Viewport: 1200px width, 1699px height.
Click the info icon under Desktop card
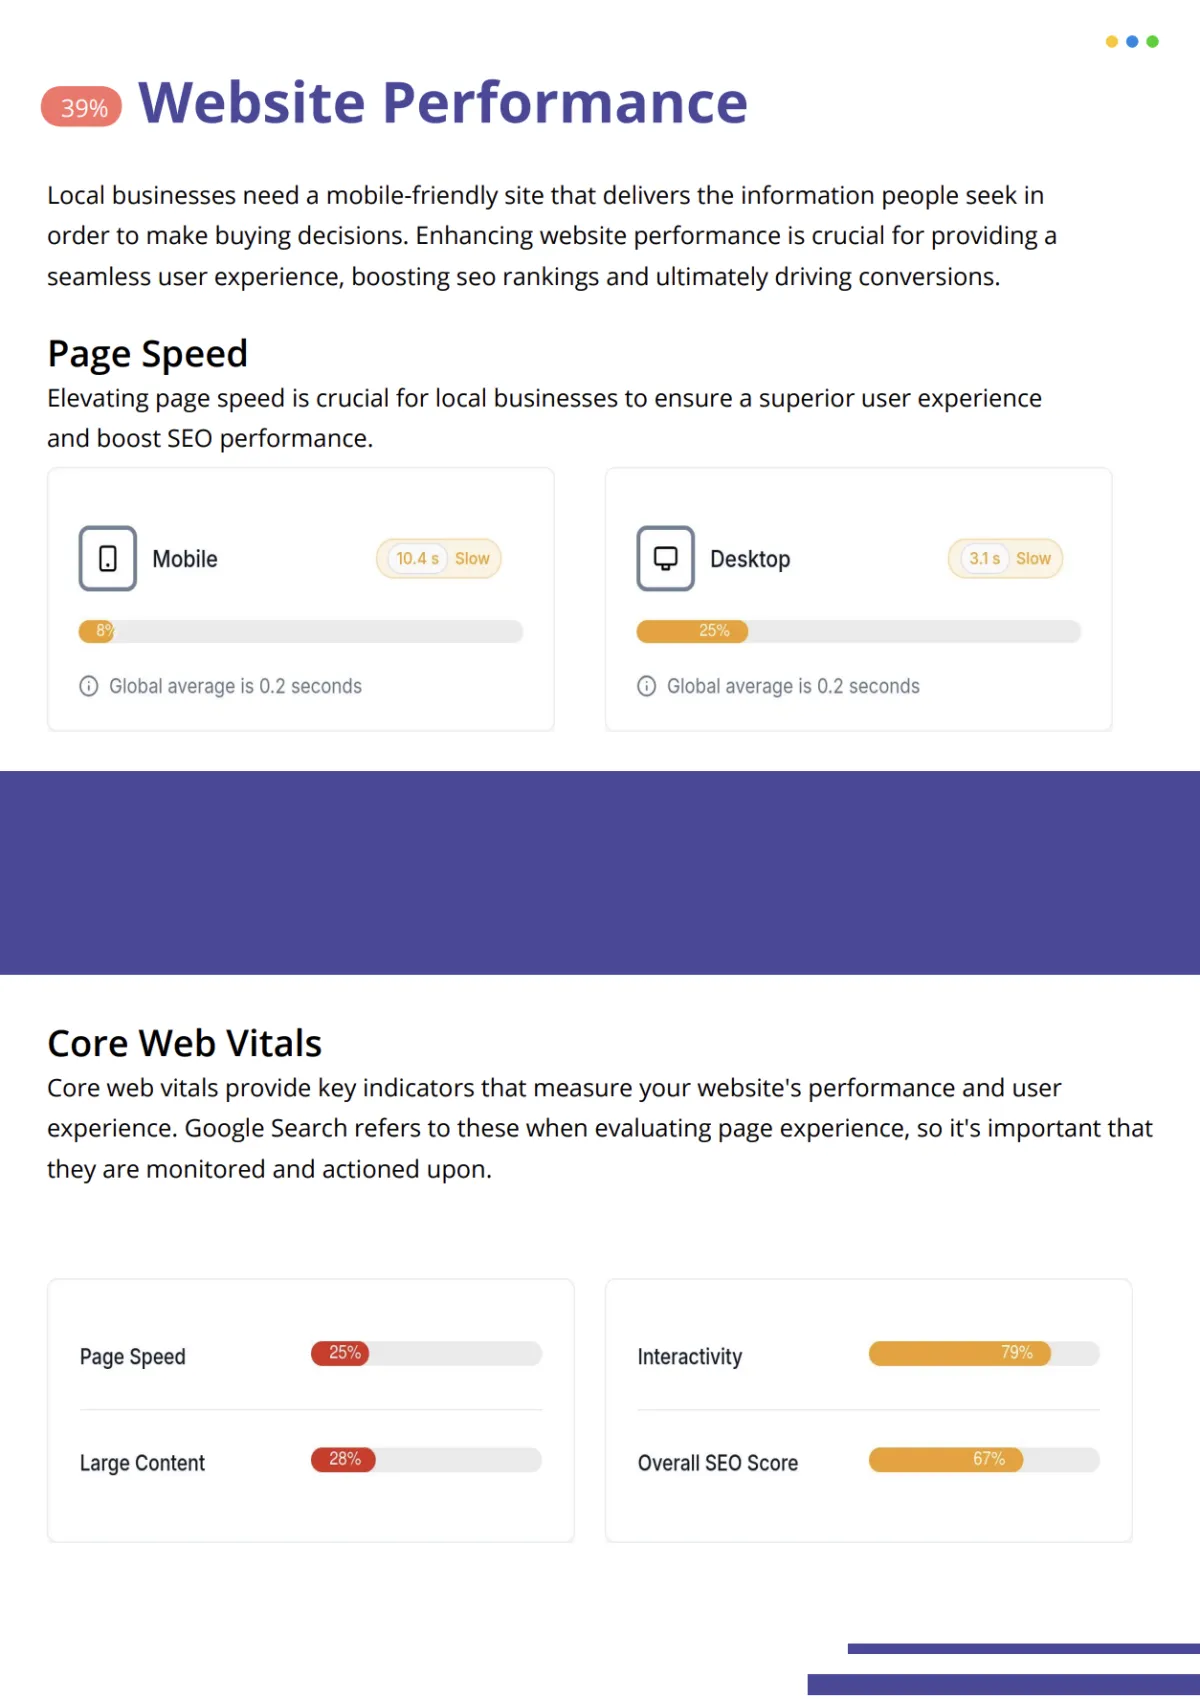tap(647, 686)
